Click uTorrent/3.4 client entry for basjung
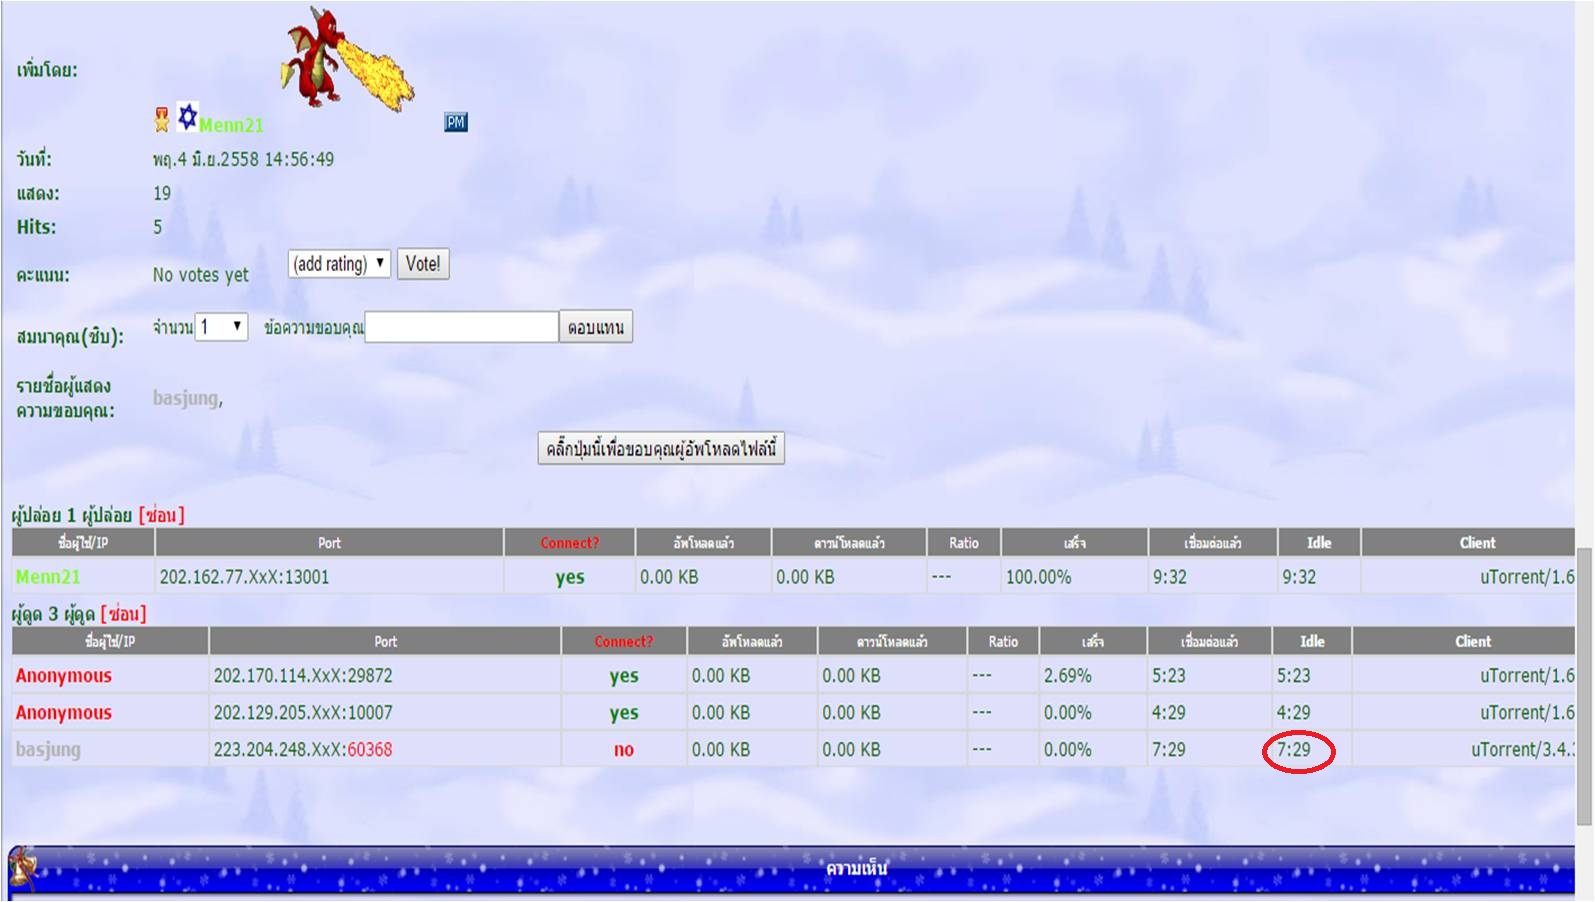1595x902 pixels. coord(1523,750)
